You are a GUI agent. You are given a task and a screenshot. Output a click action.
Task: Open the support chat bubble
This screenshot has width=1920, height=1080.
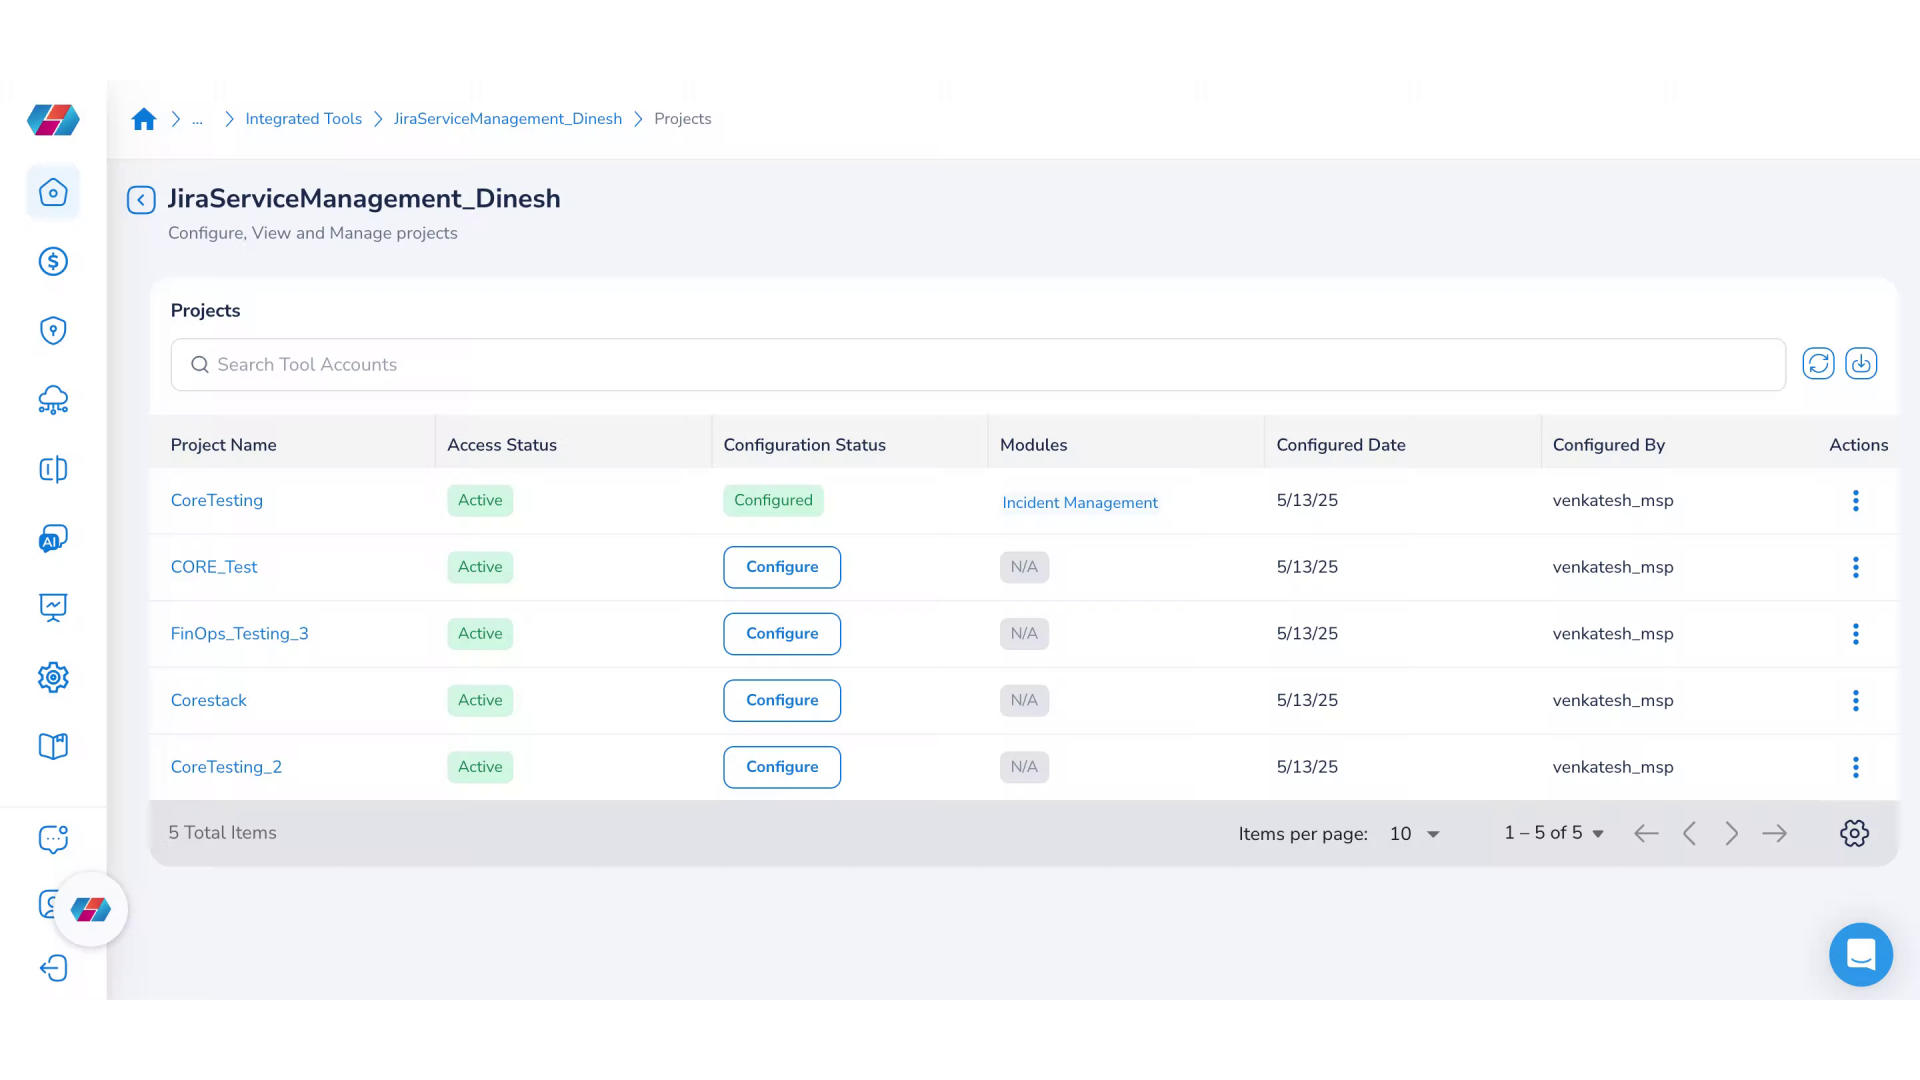[1861, 954]
